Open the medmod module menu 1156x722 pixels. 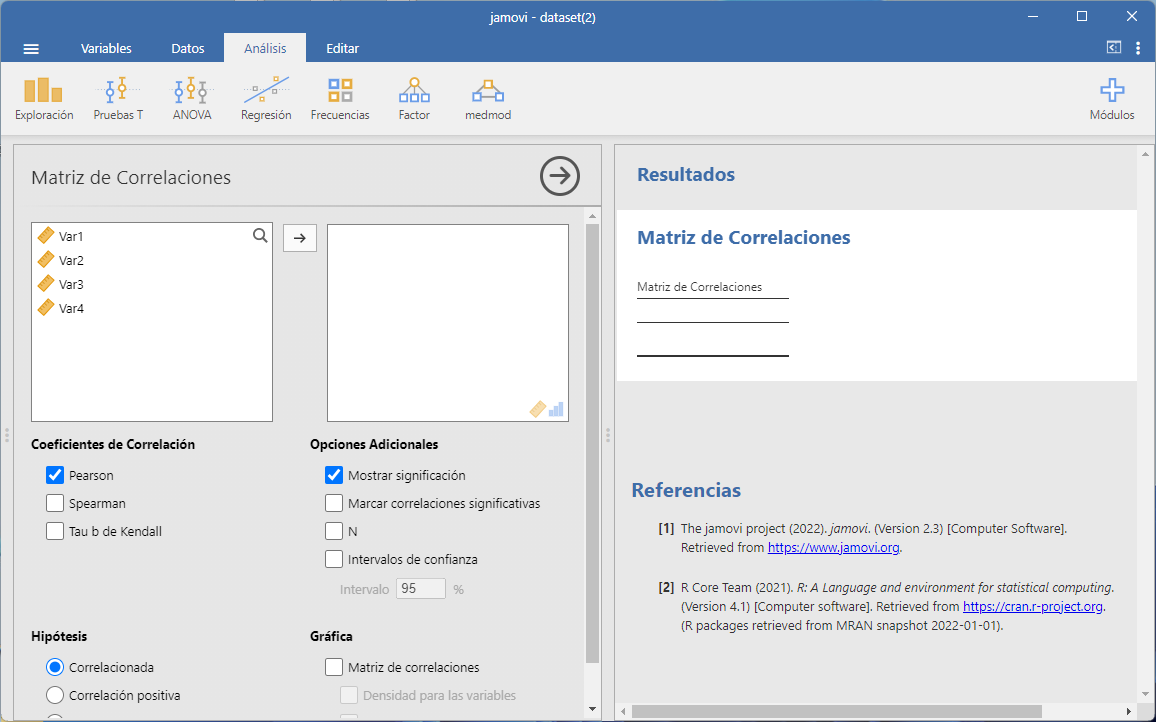488,99
